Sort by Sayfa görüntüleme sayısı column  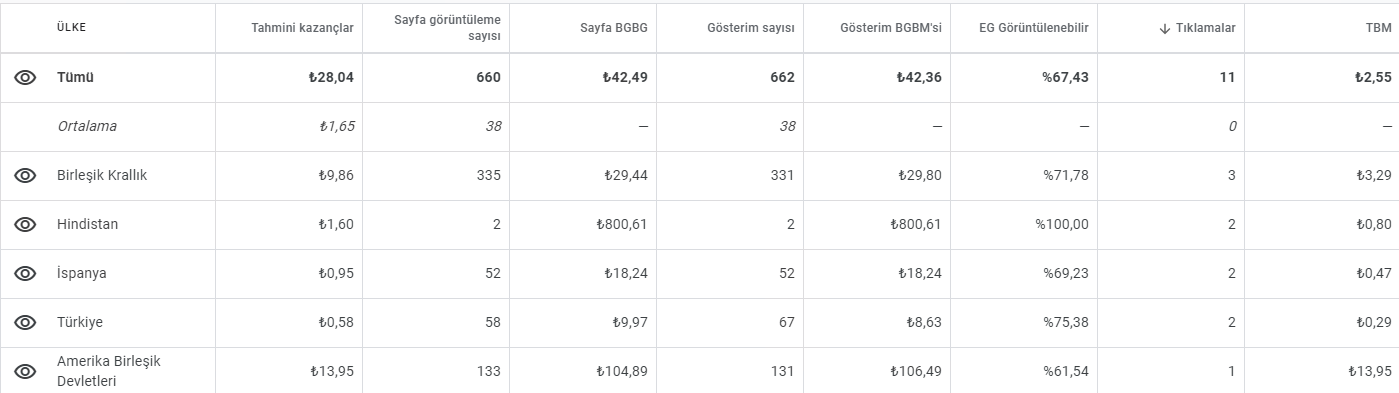(x=447, y=28)
